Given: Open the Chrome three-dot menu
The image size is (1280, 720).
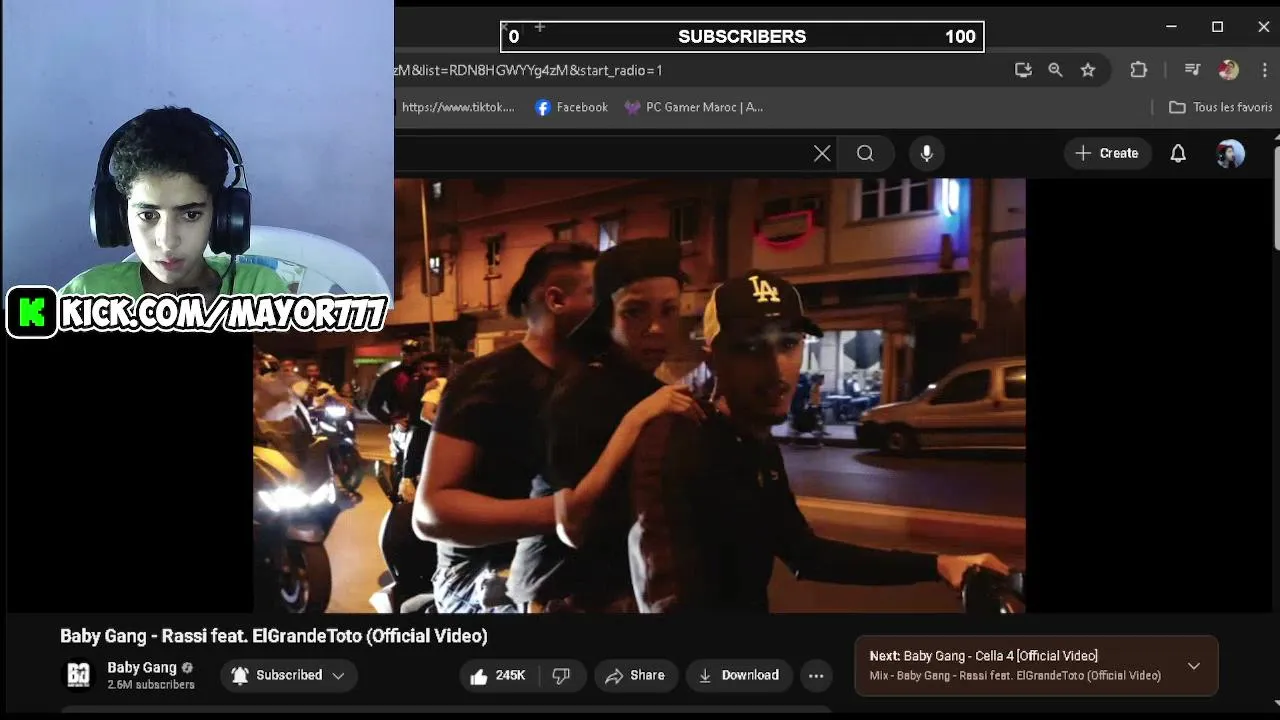Looking at the screenshot, I should pyautogui.click(x=1265, y=70).
